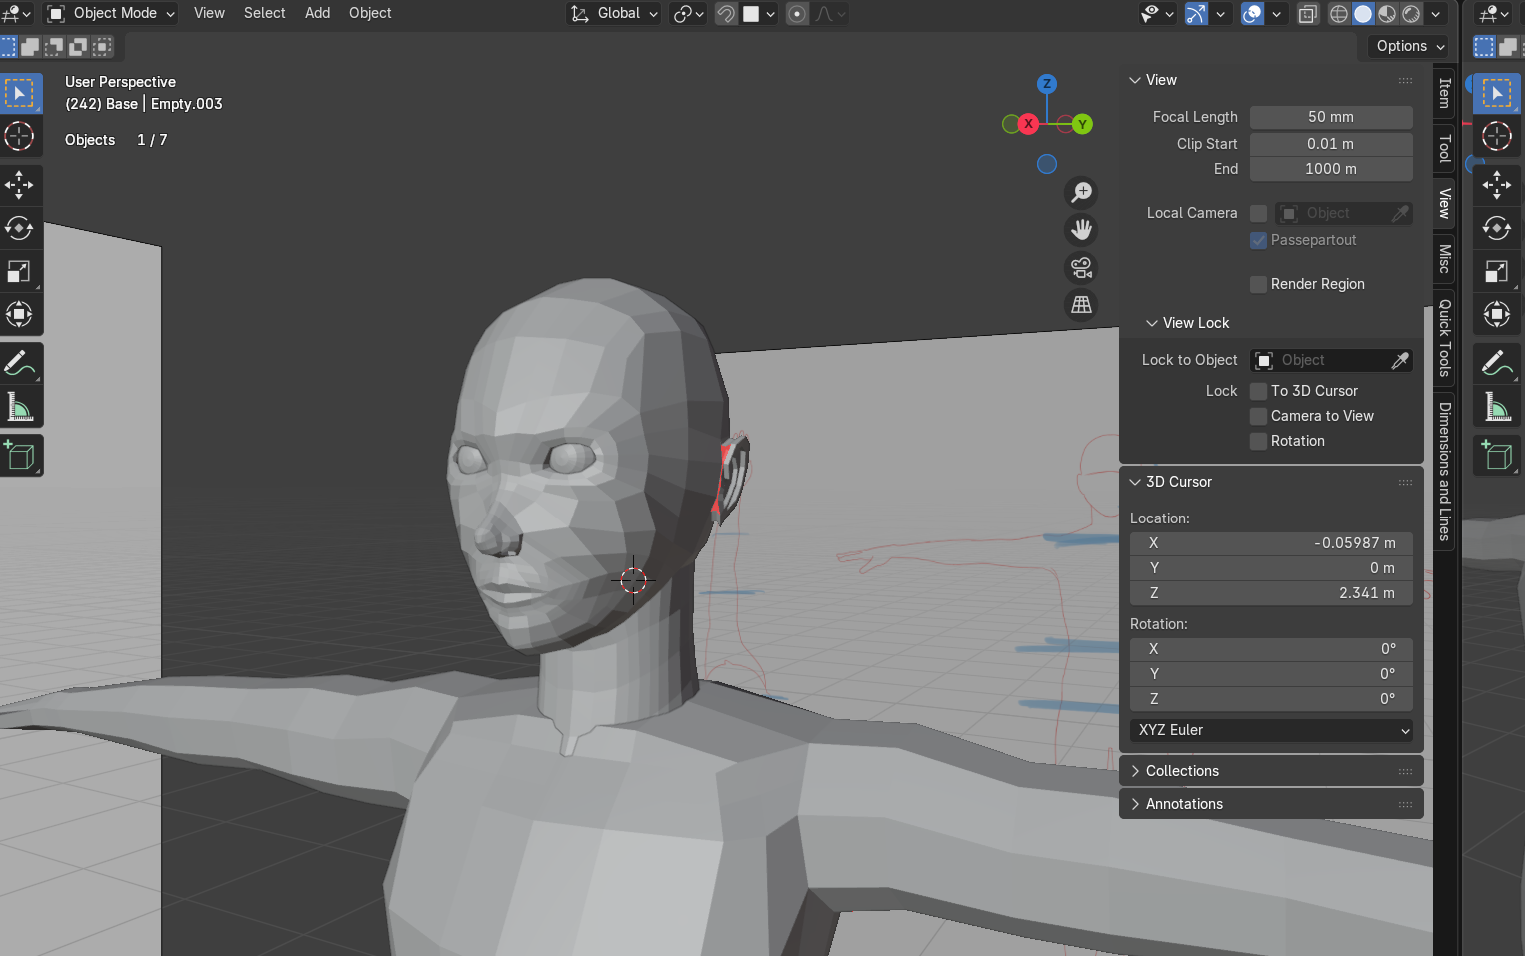Select the Move tool
Viewport: 1525px width, 956px height.
[20, 185]
